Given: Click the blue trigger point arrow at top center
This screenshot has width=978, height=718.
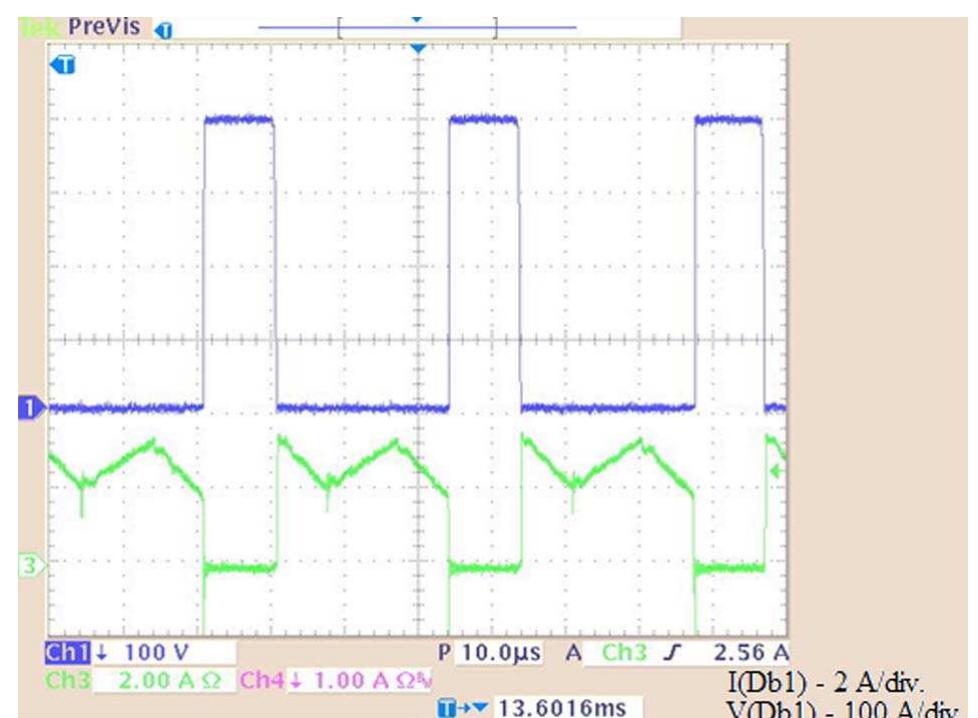Looking at the screenshot, I should [x=419, y=48].
